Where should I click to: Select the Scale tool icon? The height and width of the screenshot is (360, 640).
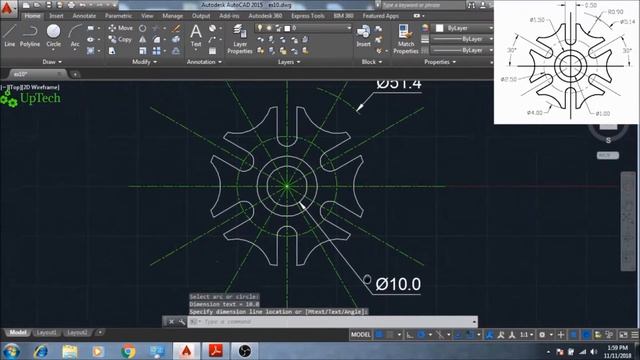pyautogui.click(x=142, y=51)
